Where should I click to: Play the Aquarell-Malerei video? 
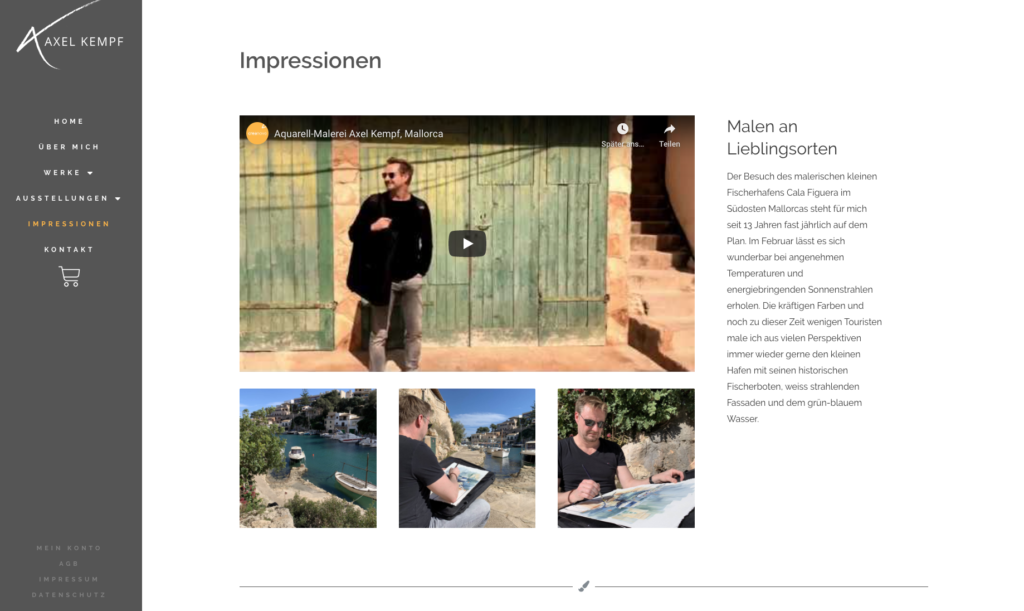click(467, 243)
